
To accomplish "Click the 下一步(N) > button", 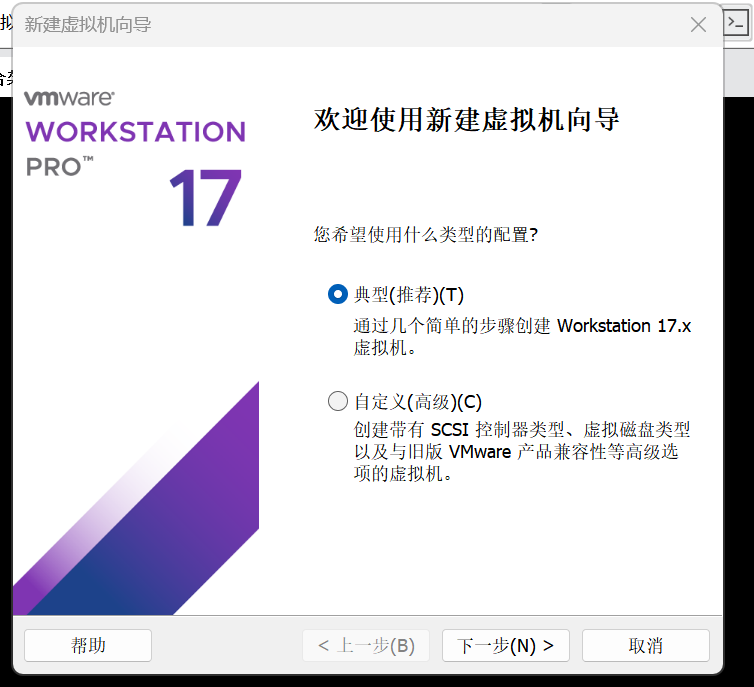I will (x=505, y=645).
